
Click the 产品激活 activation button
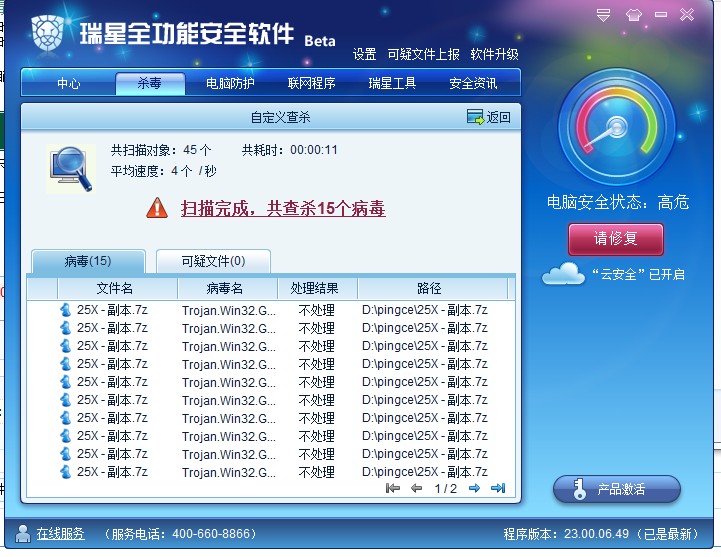pyautogui.click(x=617, y=489)
